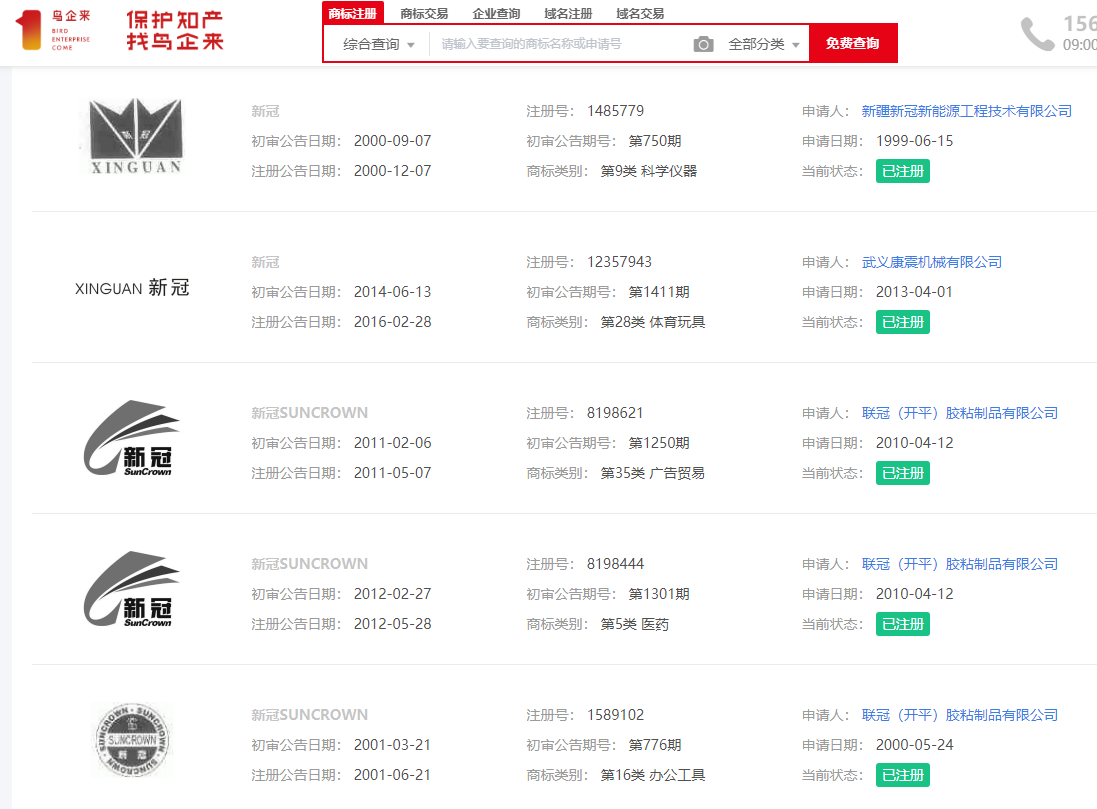Viewport: 1097px width, 809px height.
Task: Open 联冠(开平) applicant link for registration 1589102
Action: click(959, 715)
